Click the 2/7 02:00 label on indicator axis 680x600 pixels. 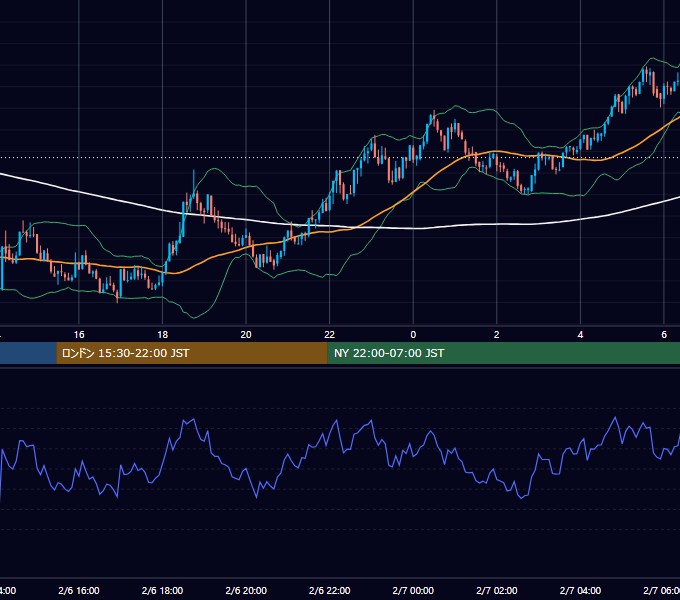pos(497,591)
